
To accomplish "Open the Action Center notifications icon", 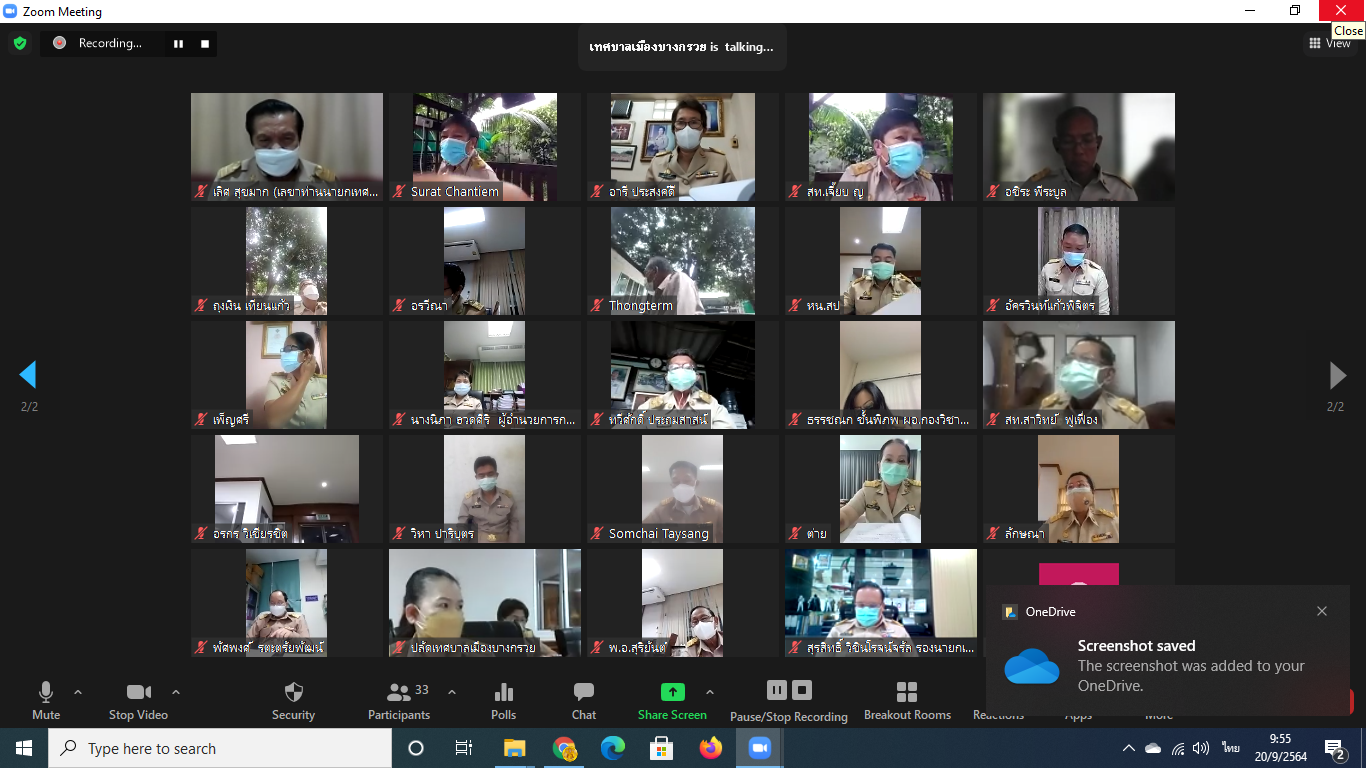I will pos(1336,748).
